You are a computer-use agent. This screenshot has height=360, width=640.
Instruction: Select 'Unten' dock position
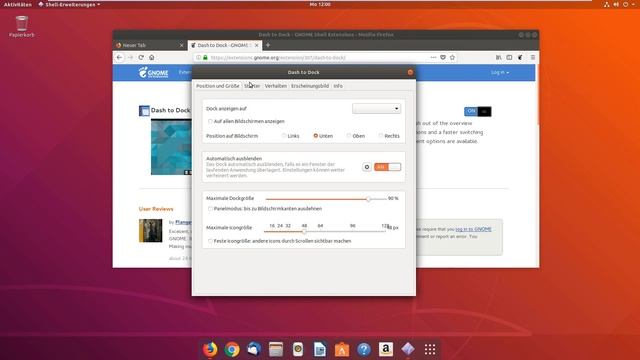click(316, 136)
